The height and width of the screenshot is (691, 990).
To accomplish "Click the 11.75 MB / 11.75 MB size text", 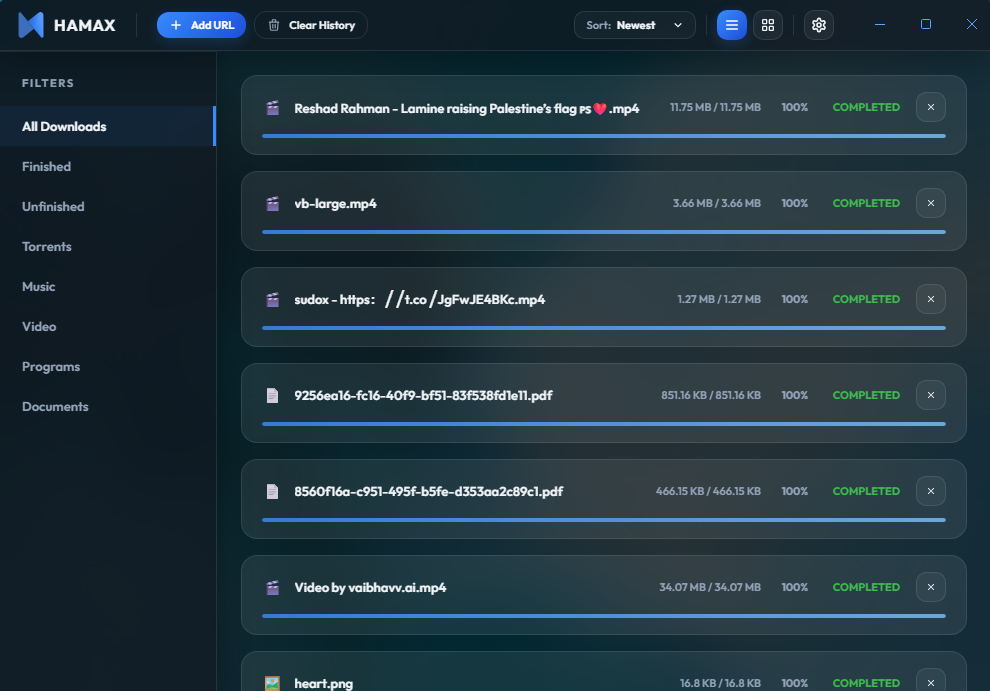I will pyautogui.click(x=715, y=107).
